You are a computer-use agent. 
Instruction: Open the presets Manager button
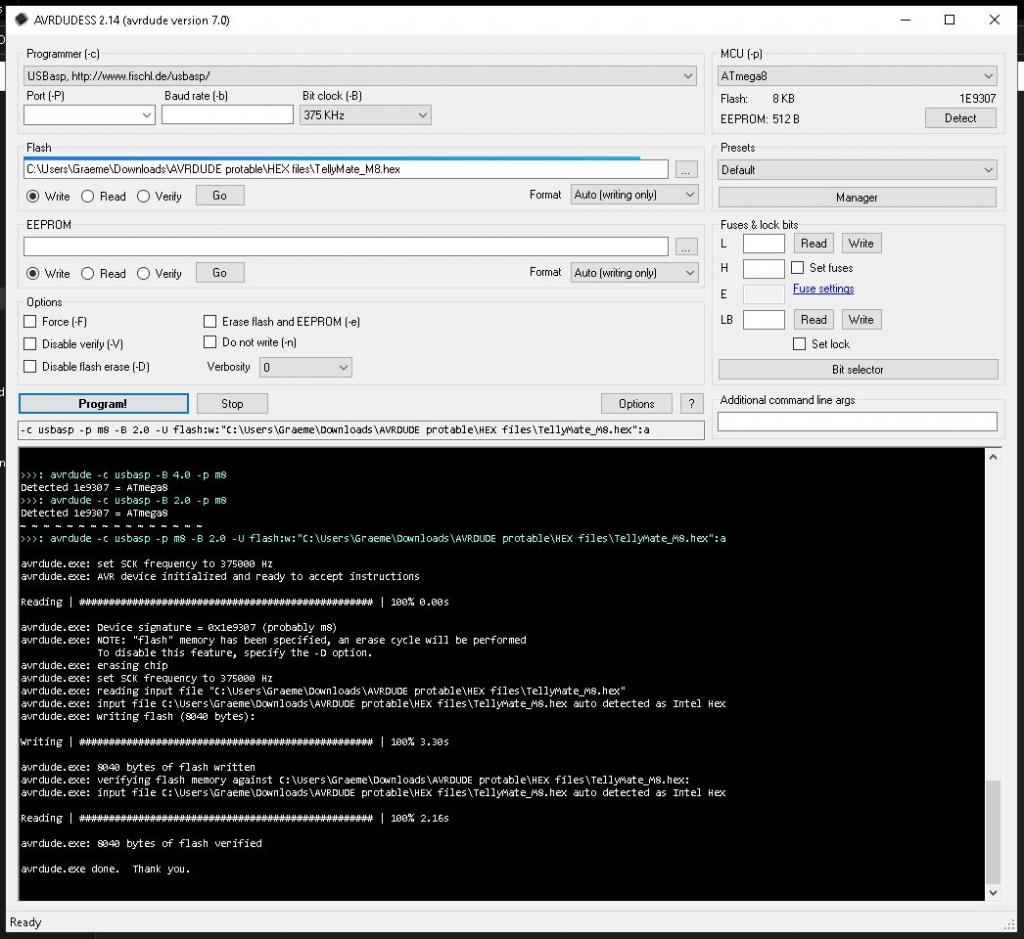point(857,198)
